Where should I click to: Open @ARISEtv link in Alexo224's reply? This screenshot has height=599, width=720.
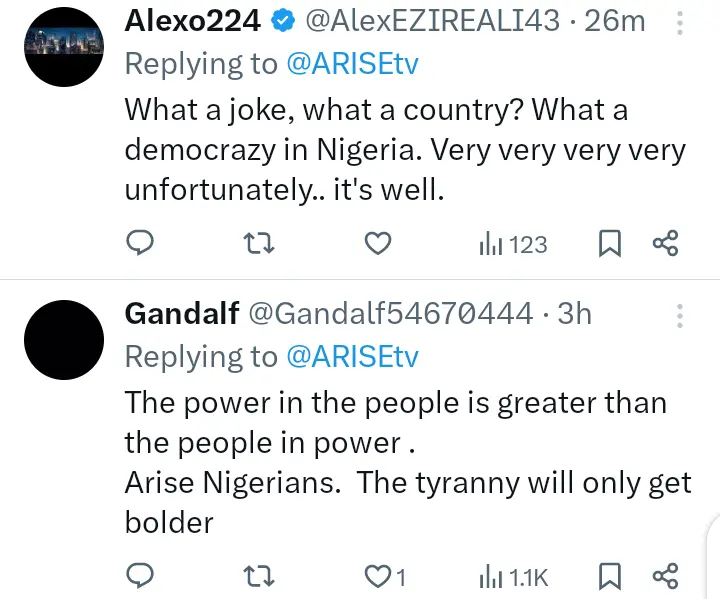352,64
